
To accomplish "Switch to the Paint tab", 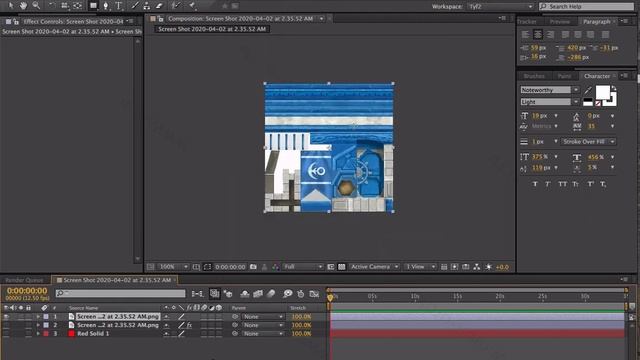I will (564, 76).
